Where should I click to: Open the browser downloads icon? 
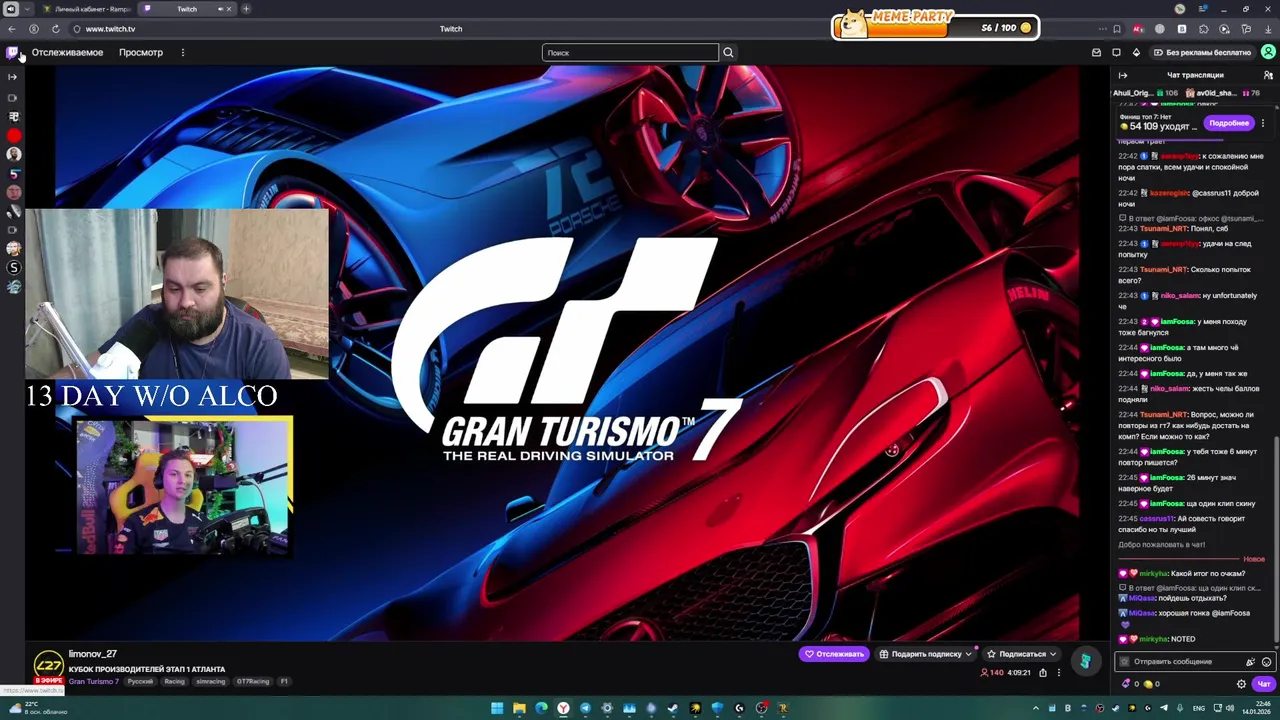1268,29
